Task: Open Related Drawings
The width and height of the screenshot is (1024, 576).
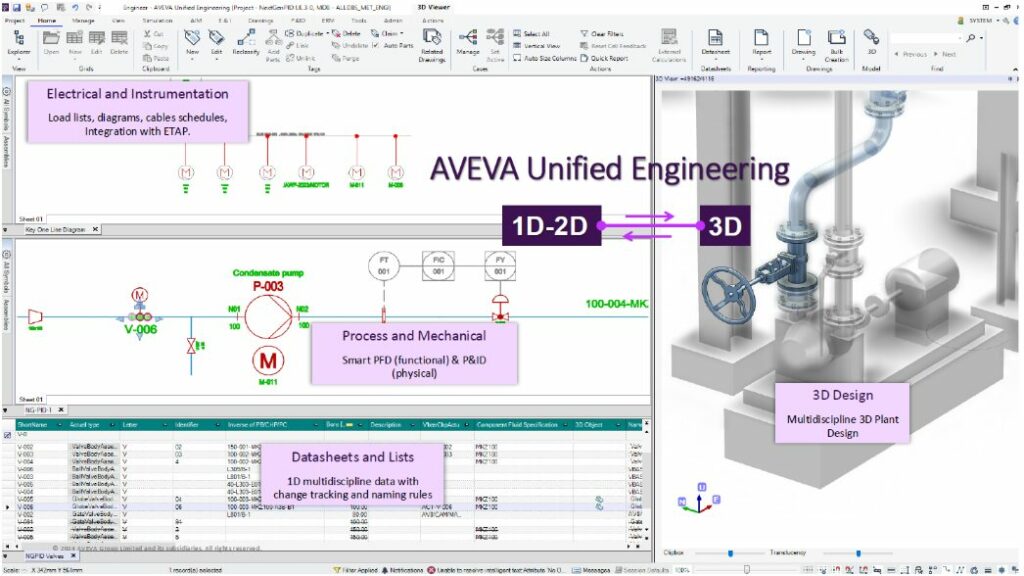Action: (x=432, y=44)
